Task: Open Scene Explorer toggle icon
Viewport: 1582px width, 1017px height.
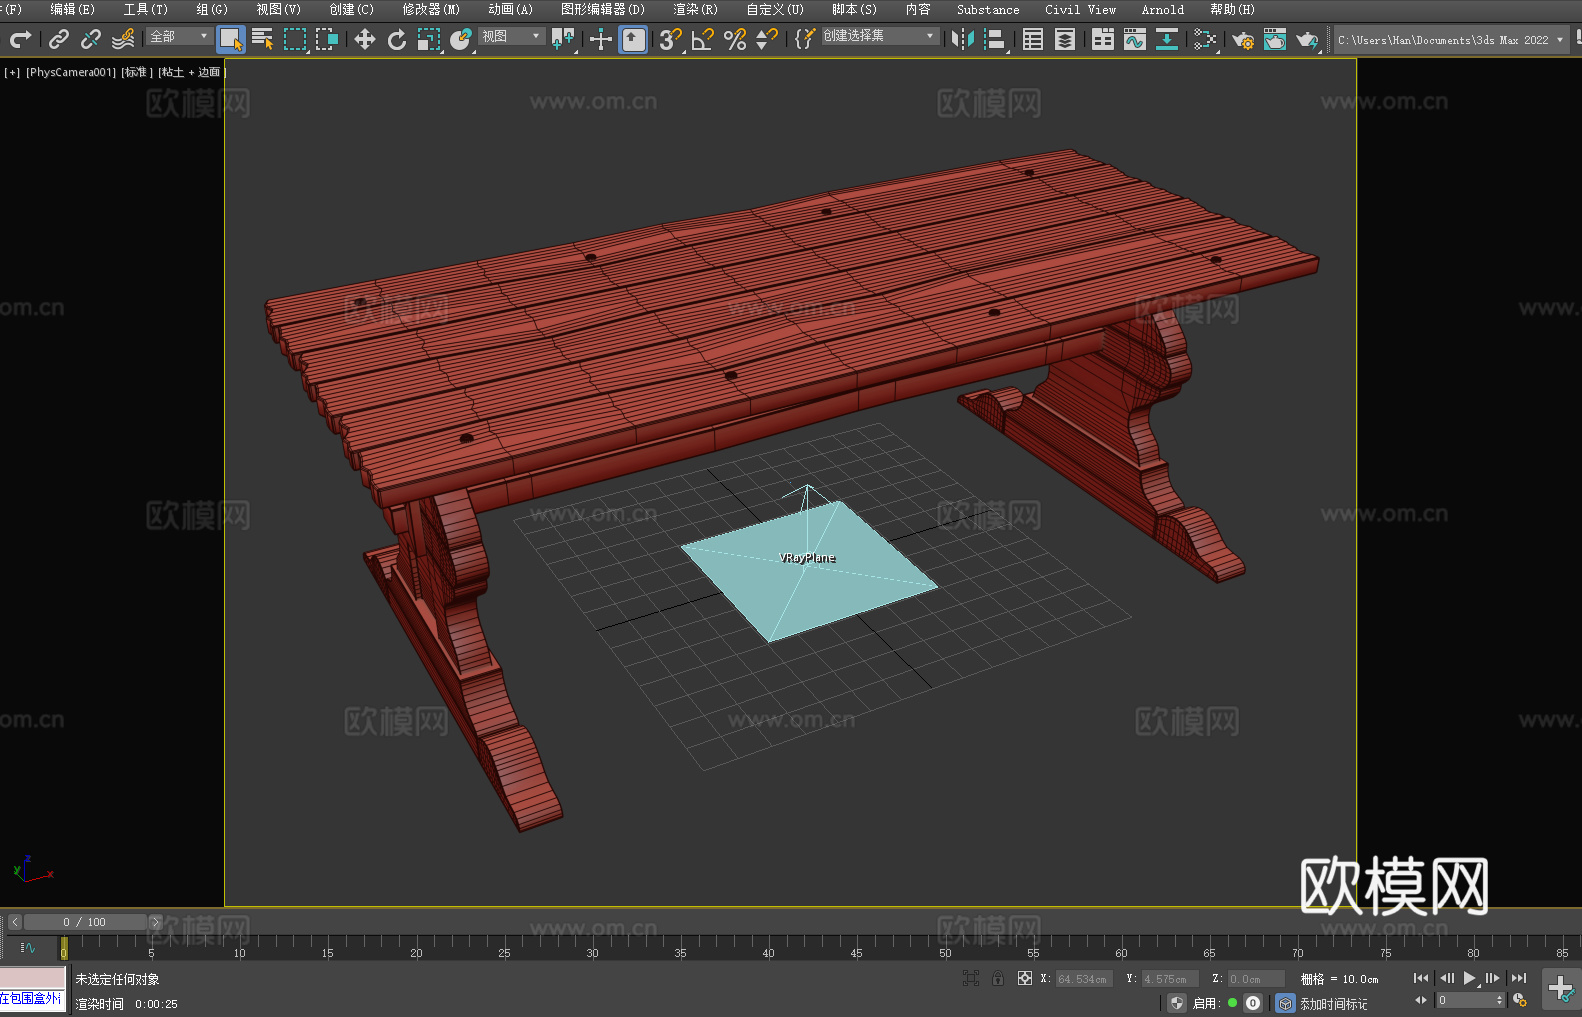Action: (x=1033, y=39)
